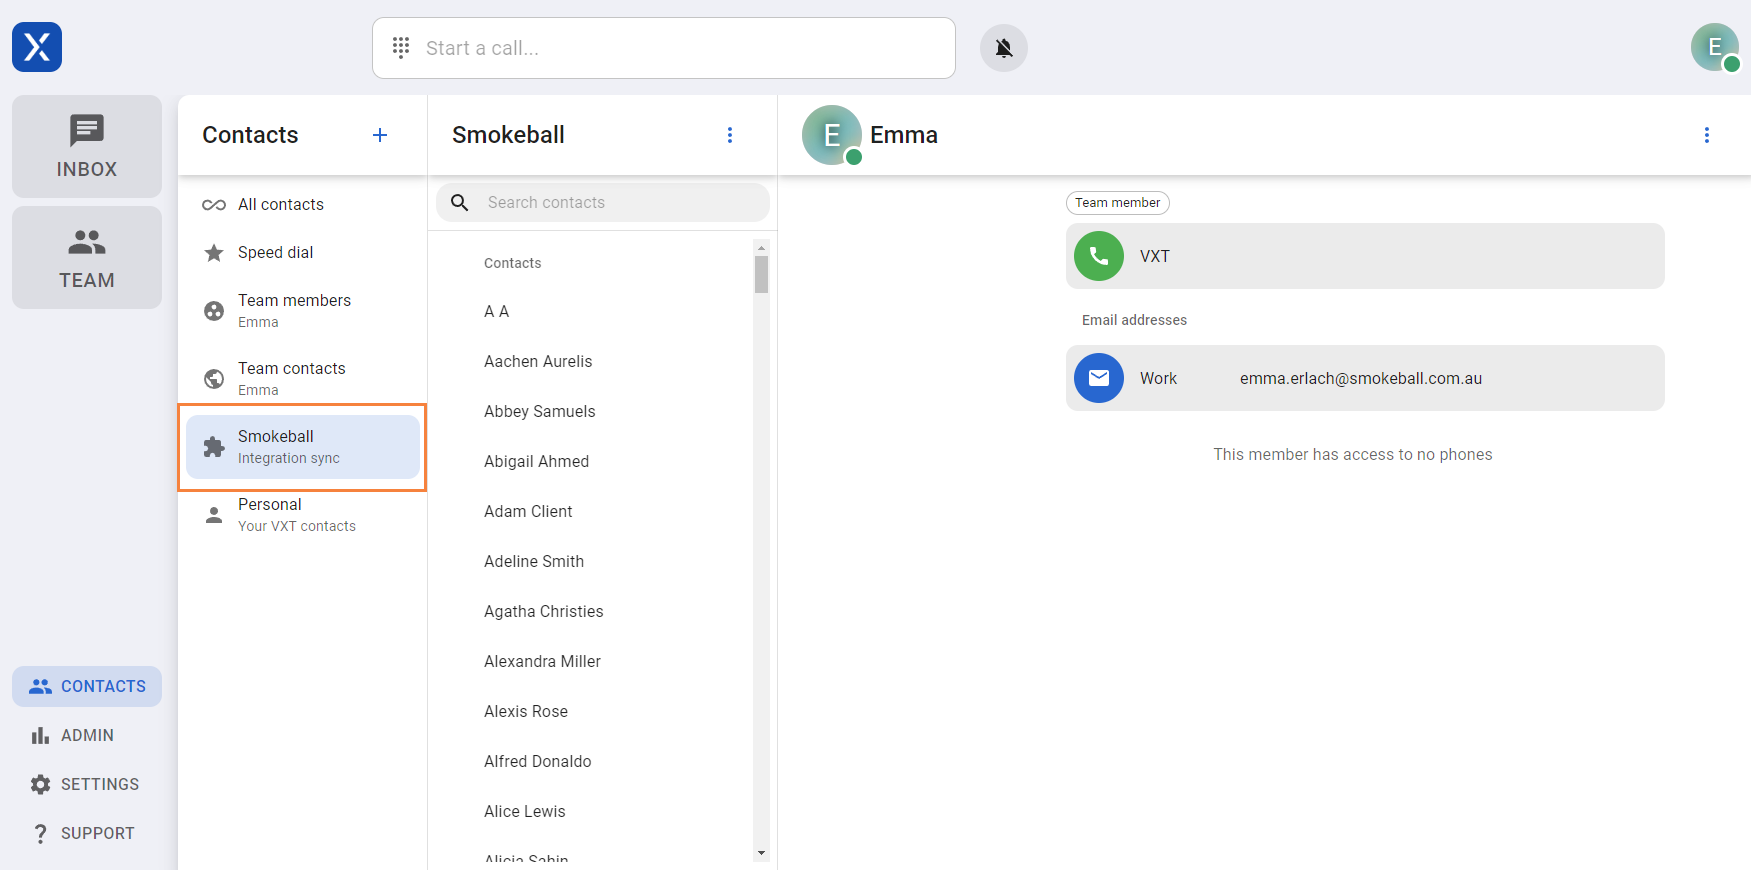Open the user profile avatar menu
The height and width of the screenshot is (870, 1751).
(x=1715, y=47)
